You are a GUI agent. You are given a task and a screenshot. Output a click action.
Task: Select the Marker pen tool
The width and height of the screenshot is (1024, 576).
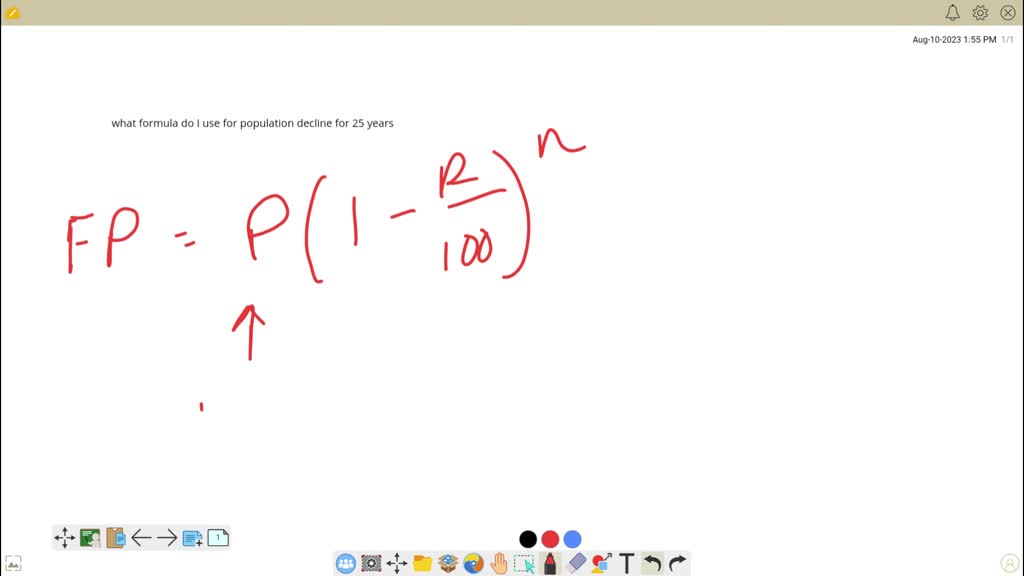(548, 563)
